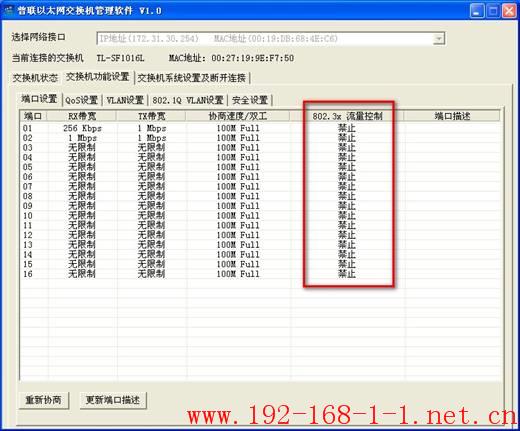Click the 协商速度/双工 column header
Viewport: 520px width, 431px height.
(x=238, y=116)
